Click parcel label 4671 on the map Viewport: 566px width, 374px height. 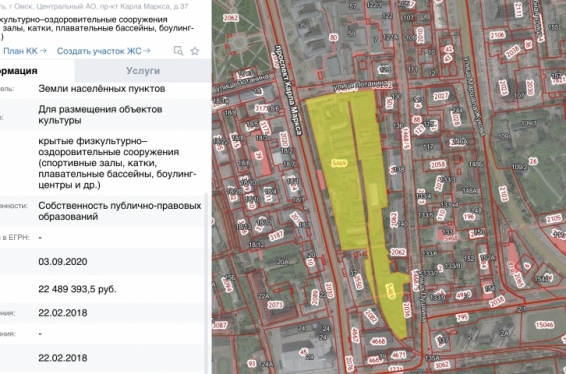click(x=399, y=355)
